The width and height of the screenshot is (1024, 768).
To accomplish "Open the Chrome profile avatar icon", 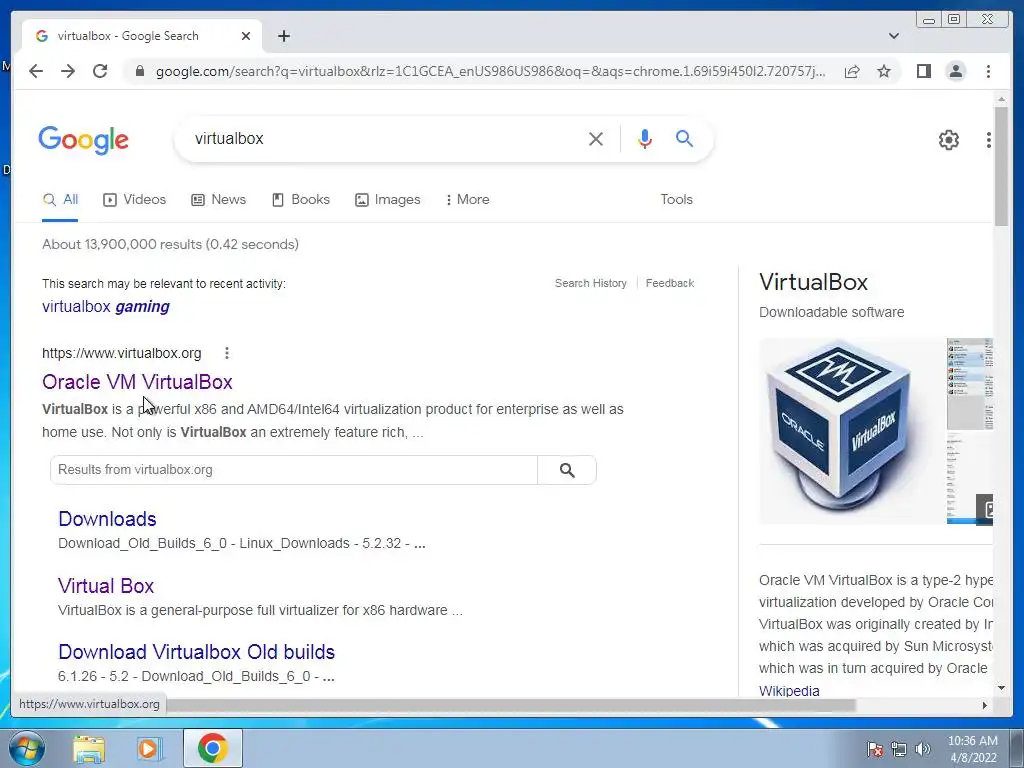I will [x=955, y=71].
